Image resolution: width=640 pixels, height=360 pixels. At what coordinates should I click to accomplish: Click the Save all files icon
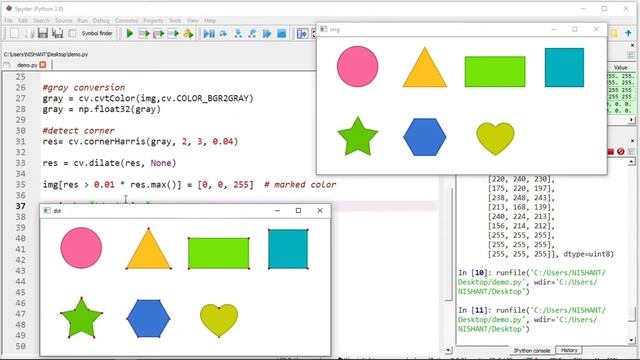point(58,33)
